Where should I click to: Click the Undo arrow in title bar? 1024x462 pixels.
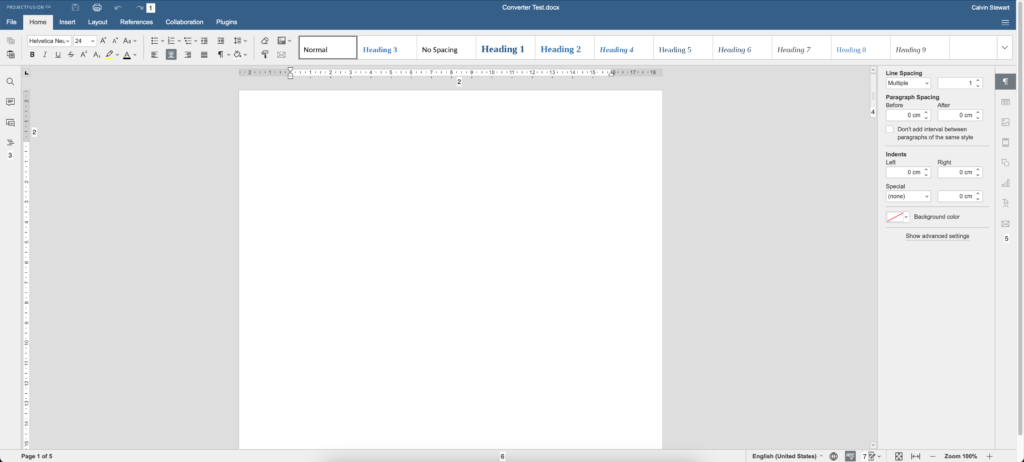[x=117, y=7]
